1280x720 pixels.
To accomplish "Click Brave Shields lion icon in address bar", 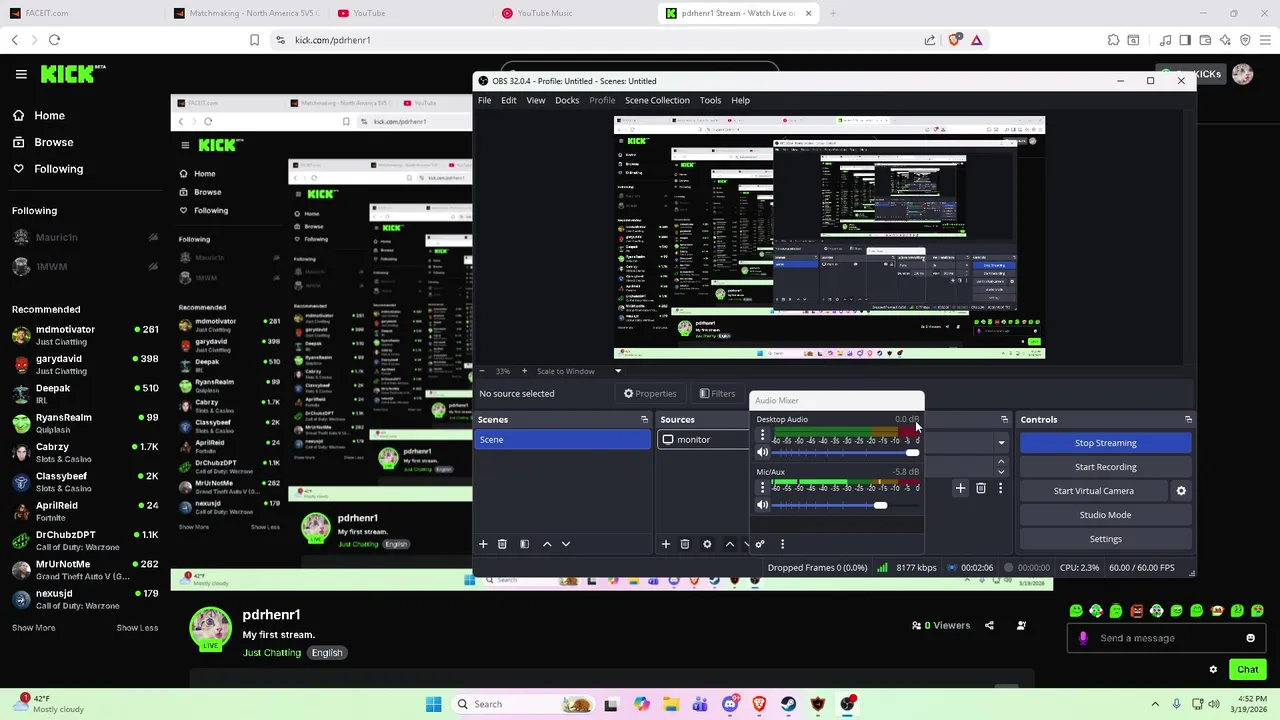I will [954, 40].
